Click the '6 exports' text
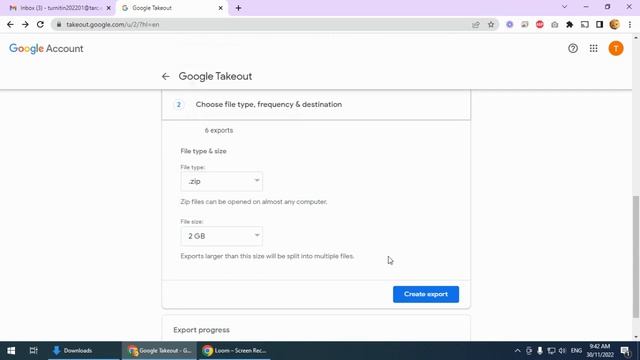The width and height of the screenshot is (640, 360). coord(219,130)
